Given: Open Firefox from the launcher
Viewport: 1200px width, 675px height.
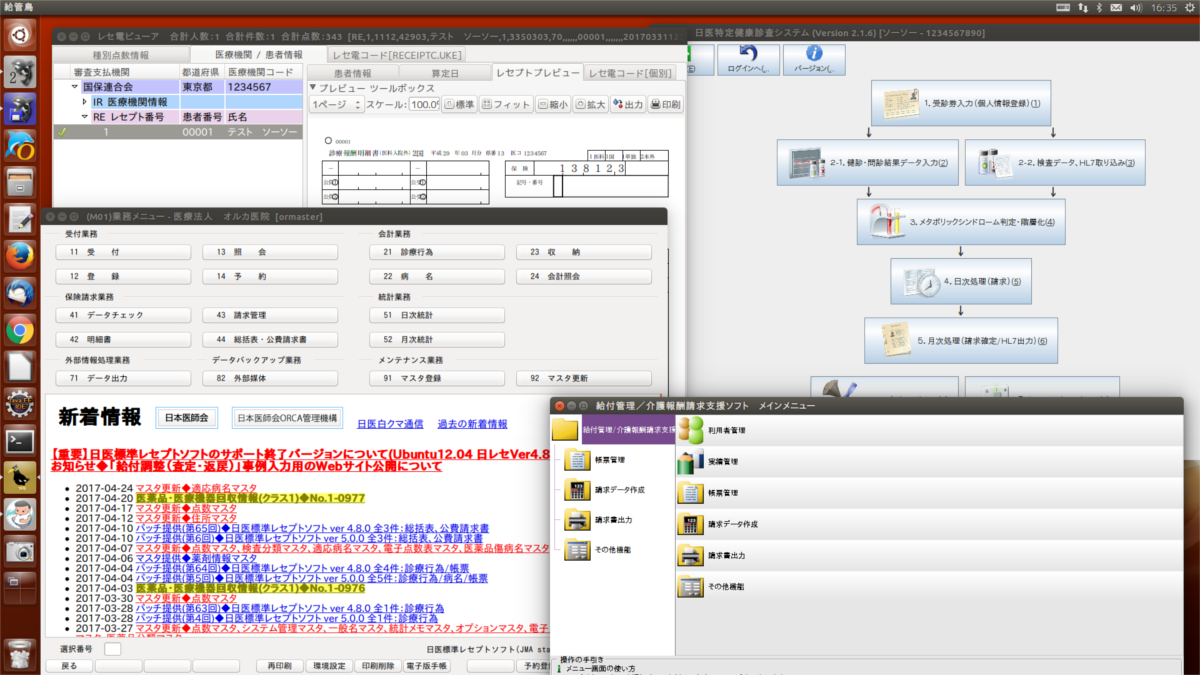Looking at the screenshot, I should click(20, 255).
